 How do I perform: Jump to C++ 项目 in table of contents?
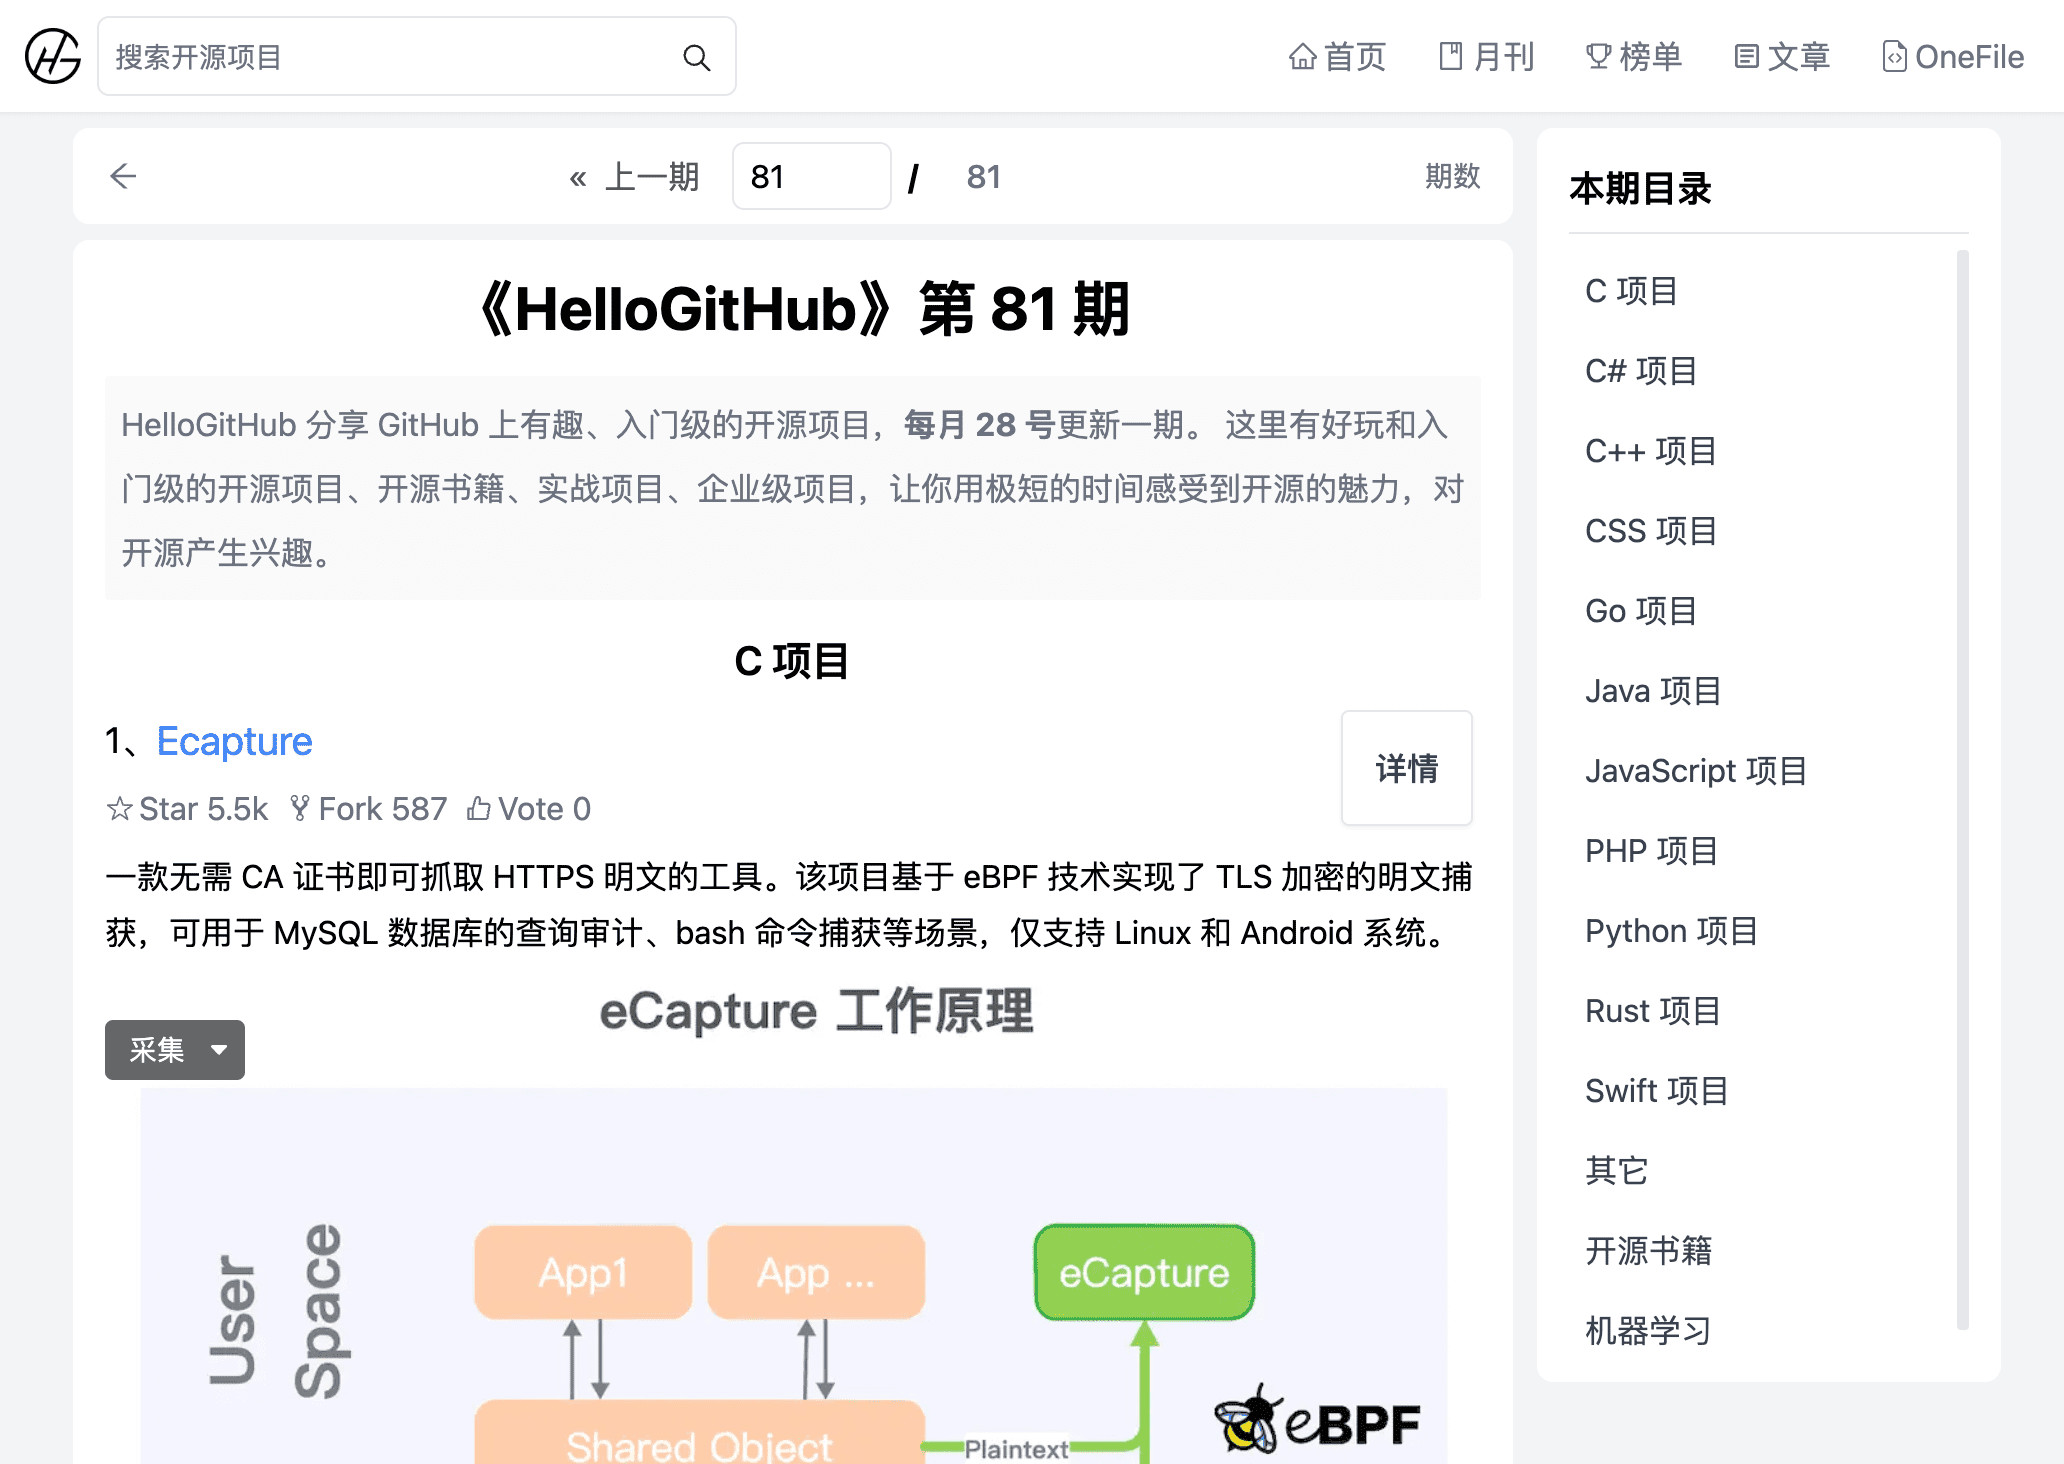(1651, 451)
